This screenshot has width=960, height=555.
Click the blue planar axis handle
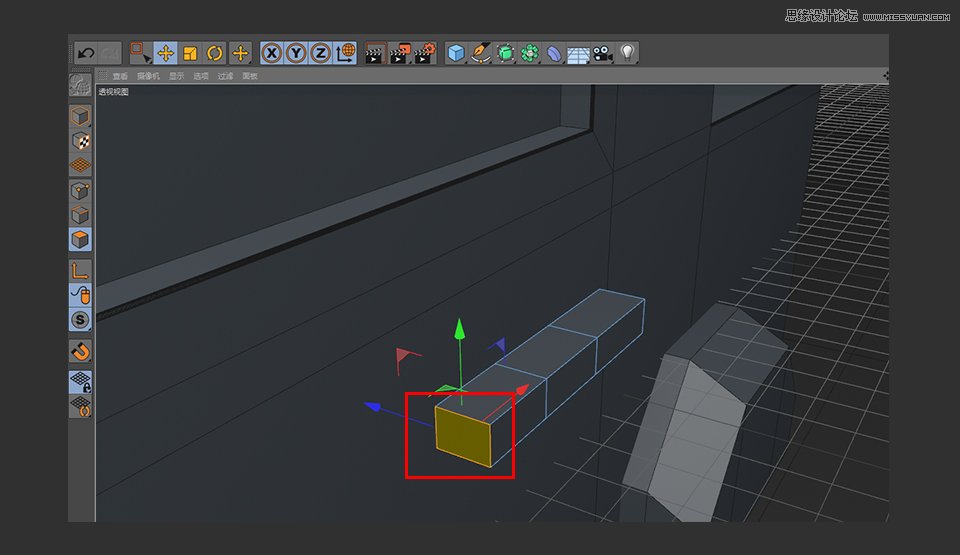(x=498, y=346)
